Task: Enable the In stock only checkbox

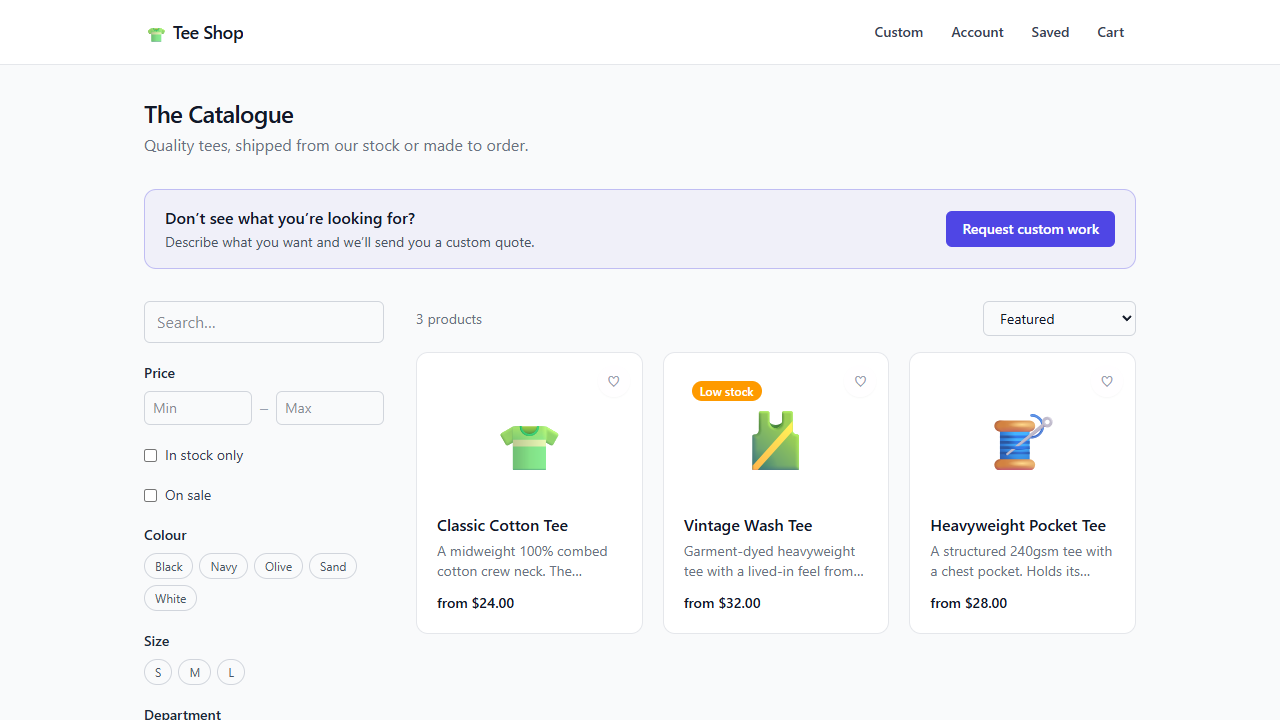Action: [x=151, y=455]
